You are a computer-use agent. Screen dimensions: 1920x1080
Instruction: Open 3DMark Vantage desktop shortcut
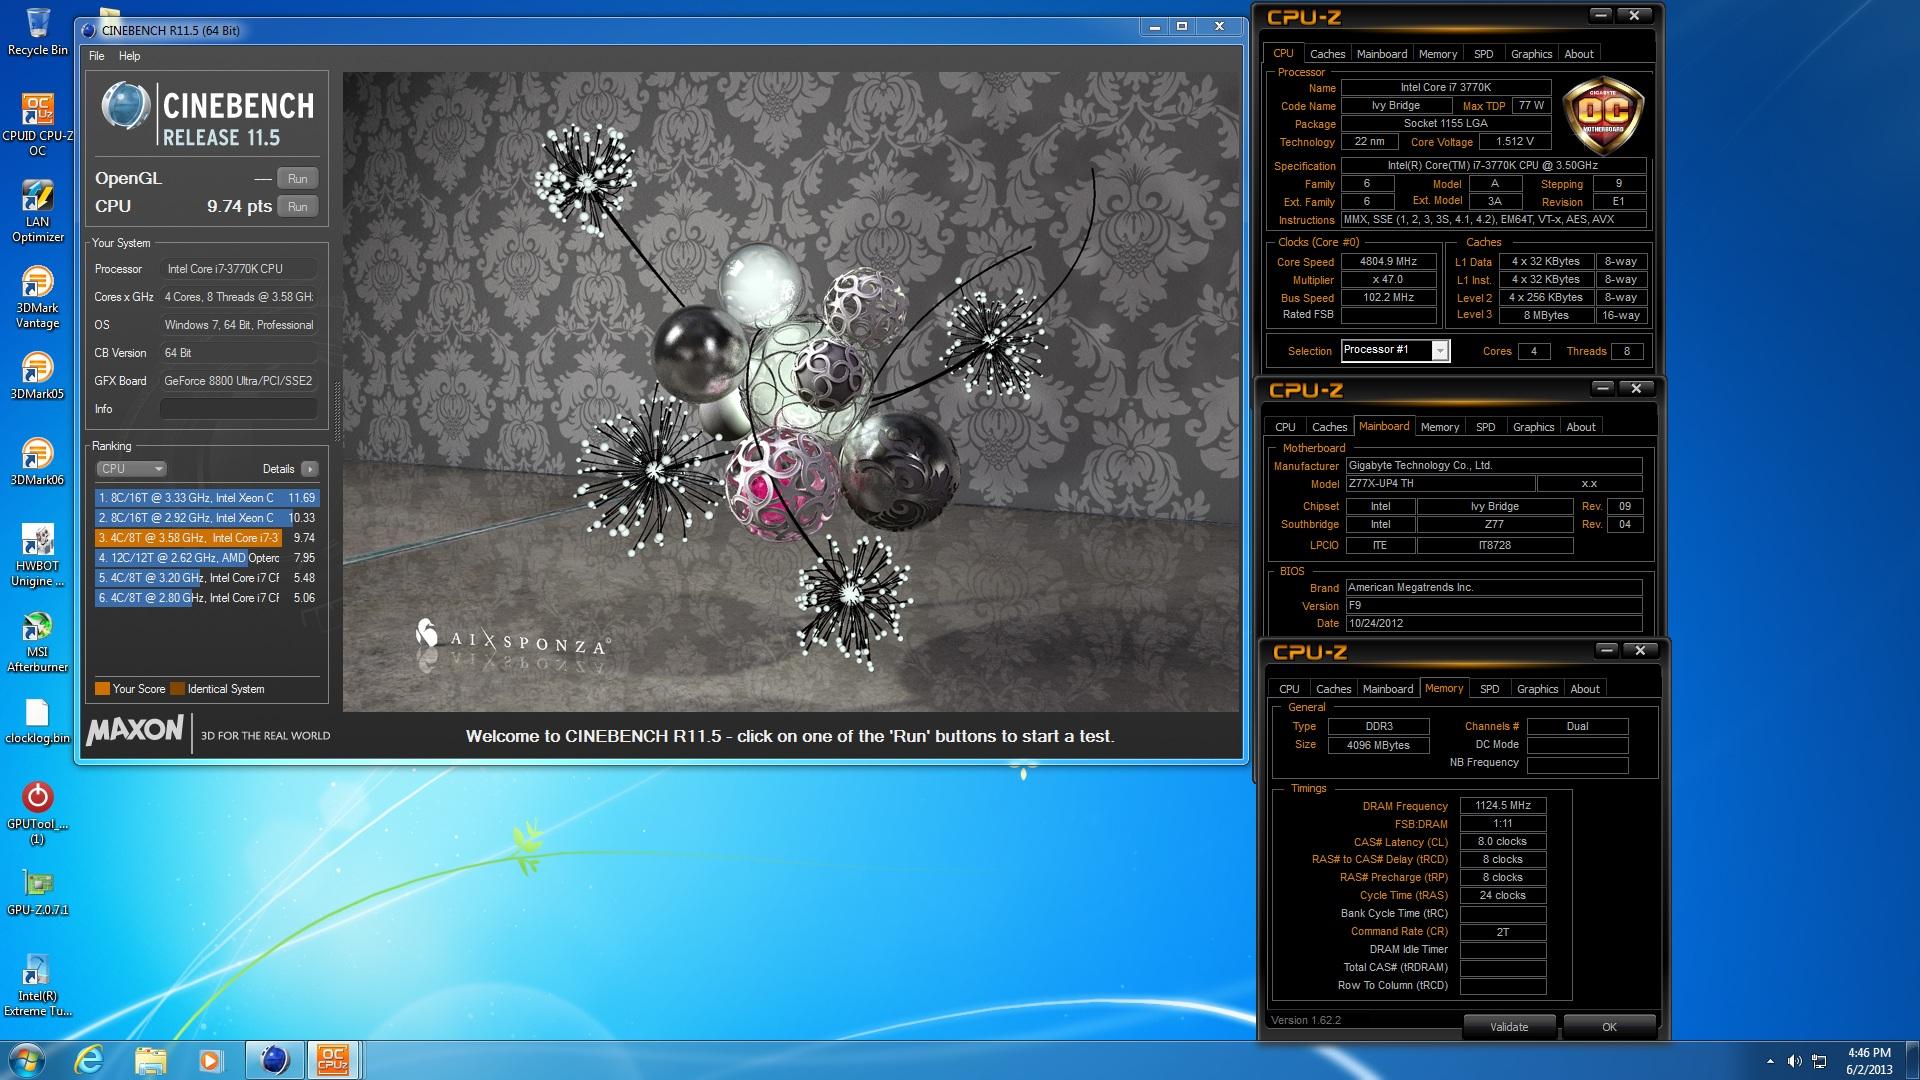[37, 297]
